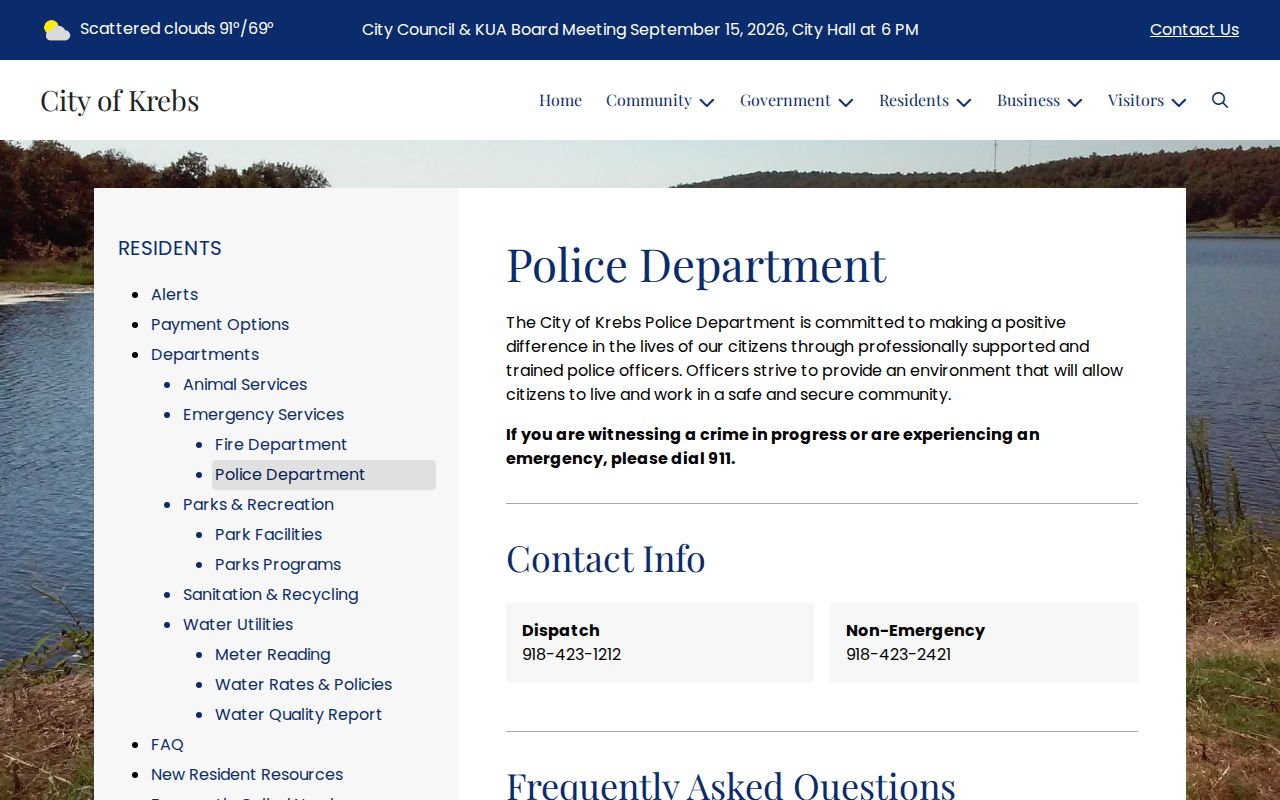
Task: Open the Alerts sidebar link
Action: pos(175,294)
